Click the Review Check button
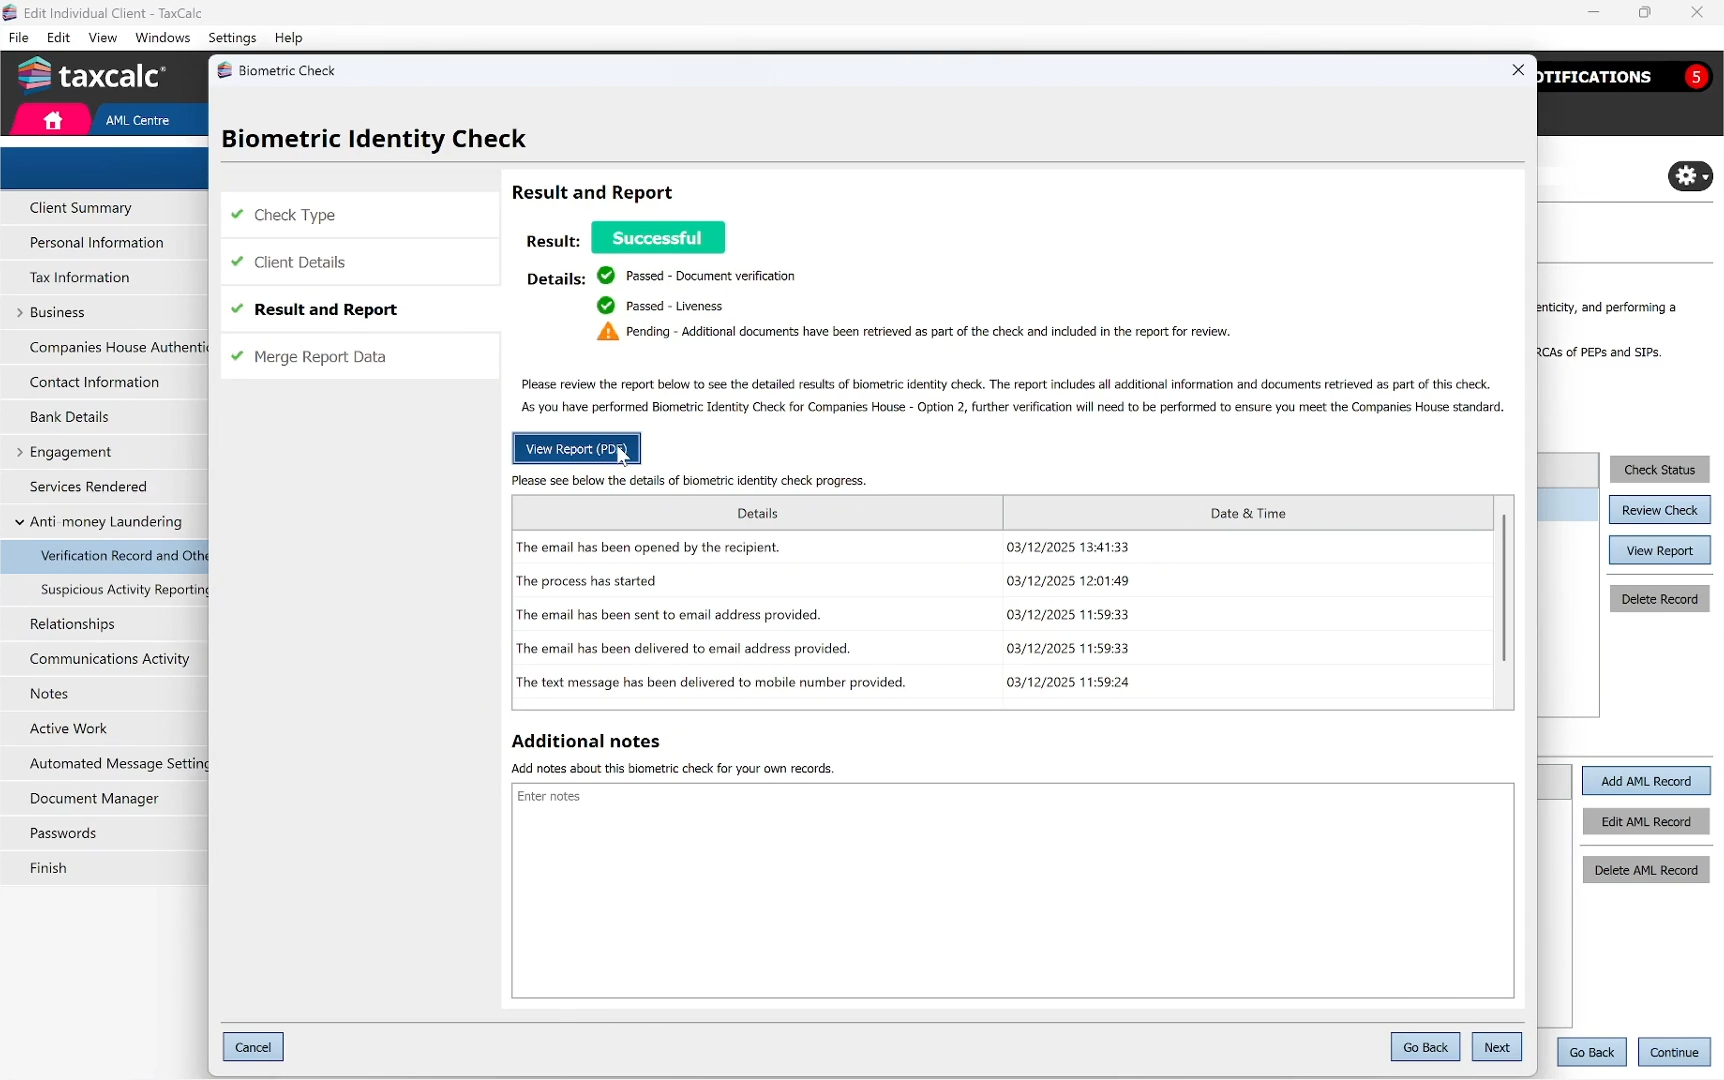This screenshot has width=1724, height=1080. [x=1659, y=510]
